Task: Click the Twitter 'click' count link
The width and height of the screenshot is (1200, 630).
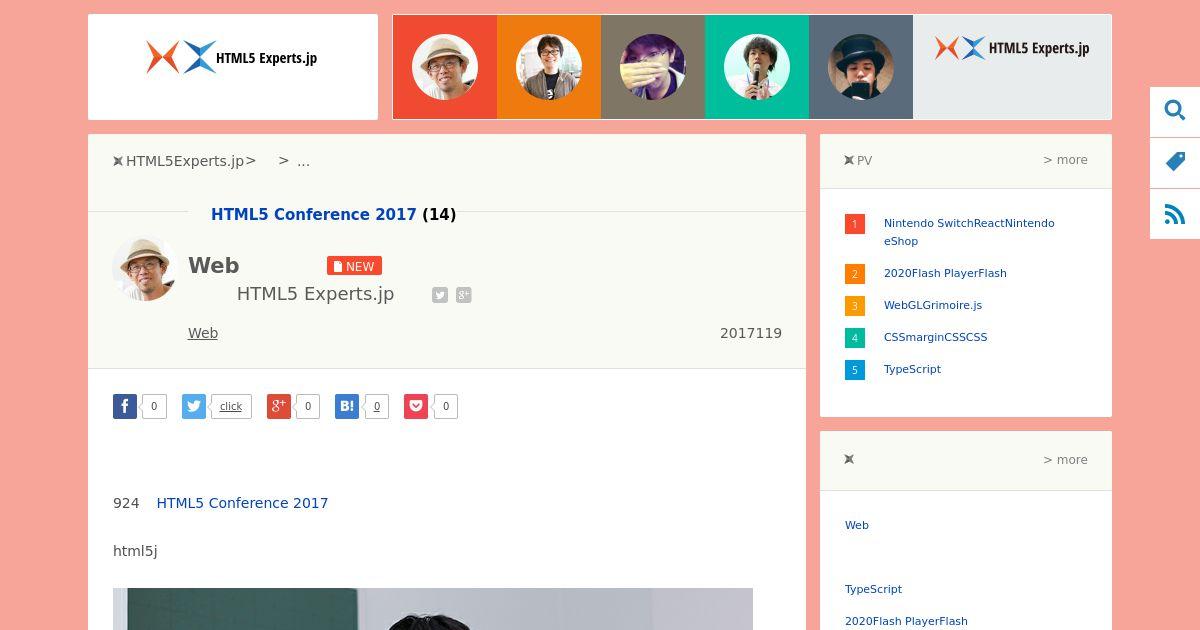Action: pos(231,406)
